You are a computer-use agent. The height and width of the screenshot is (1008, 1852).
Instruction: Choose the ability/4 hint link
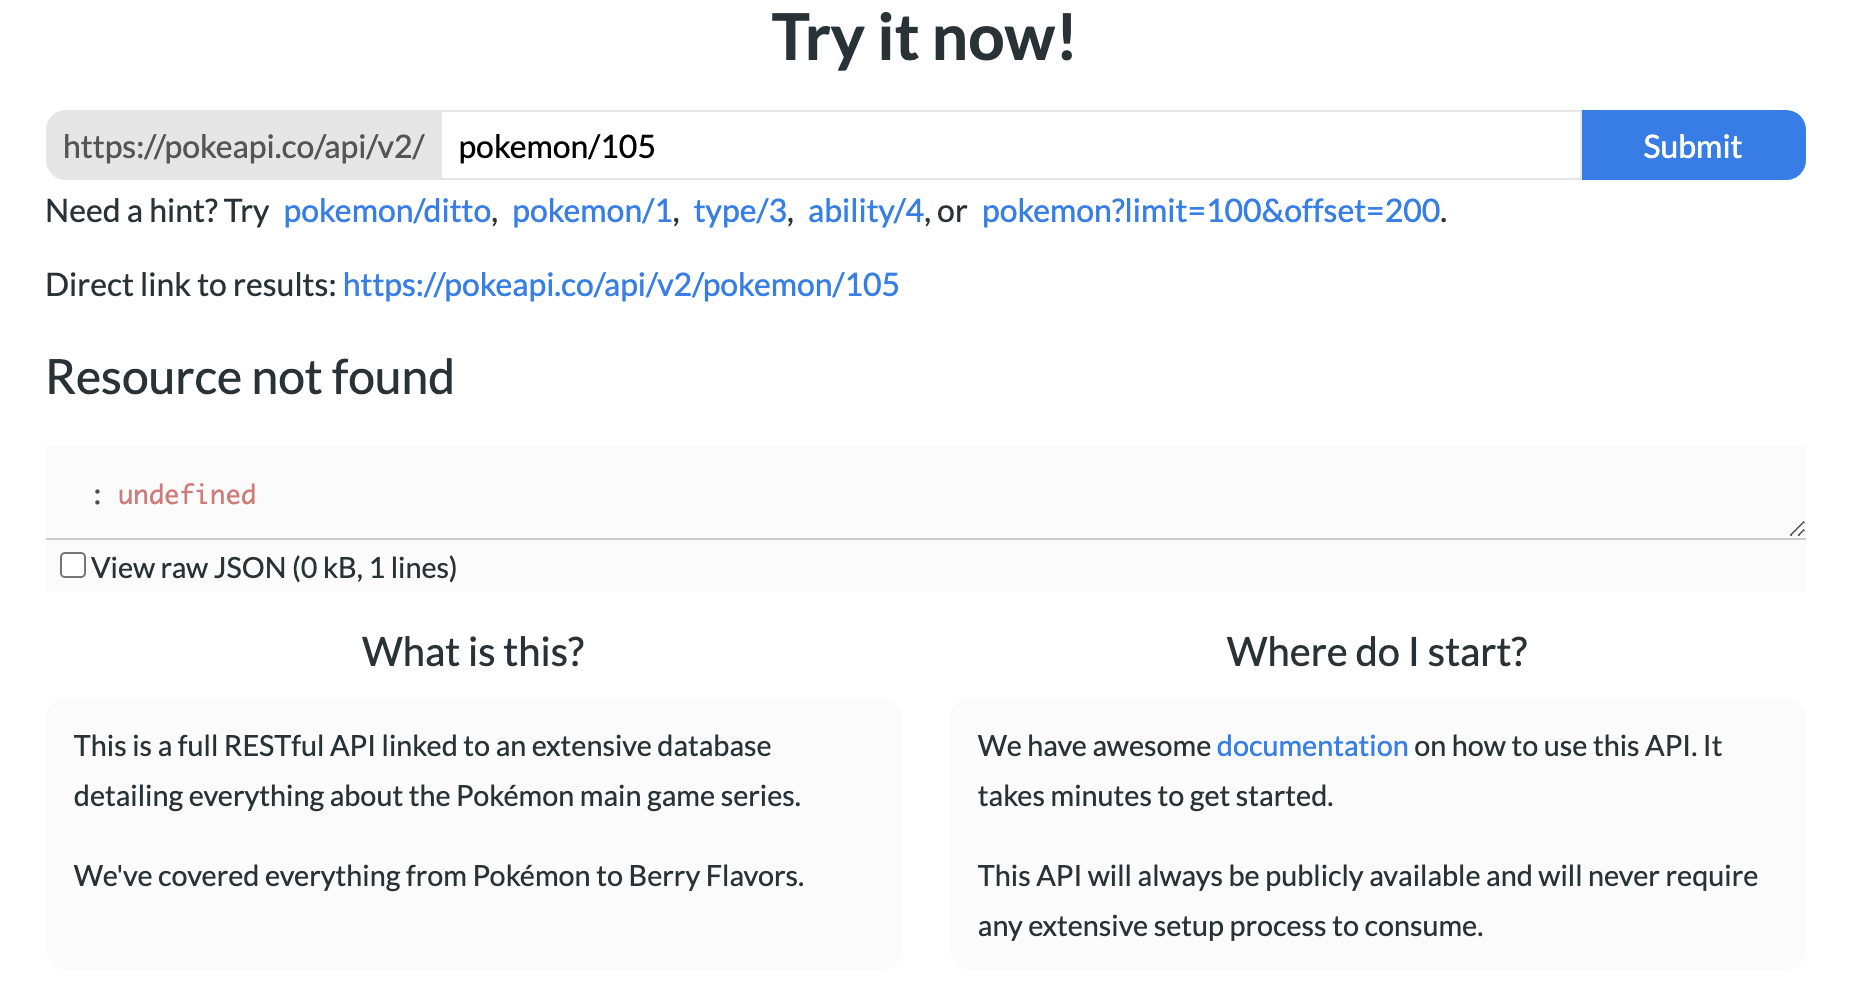(865, 211)
